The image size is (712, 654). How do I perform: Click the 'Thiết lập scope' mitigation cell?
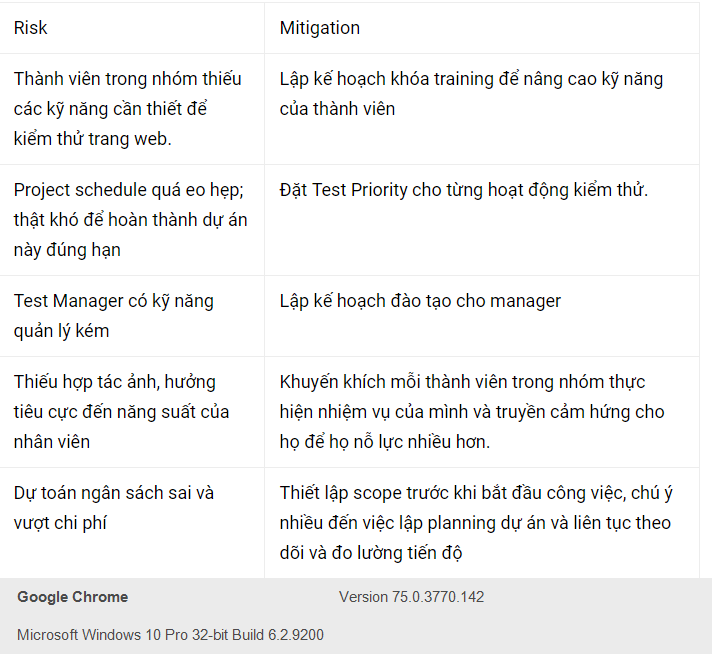tap(475, 523)
